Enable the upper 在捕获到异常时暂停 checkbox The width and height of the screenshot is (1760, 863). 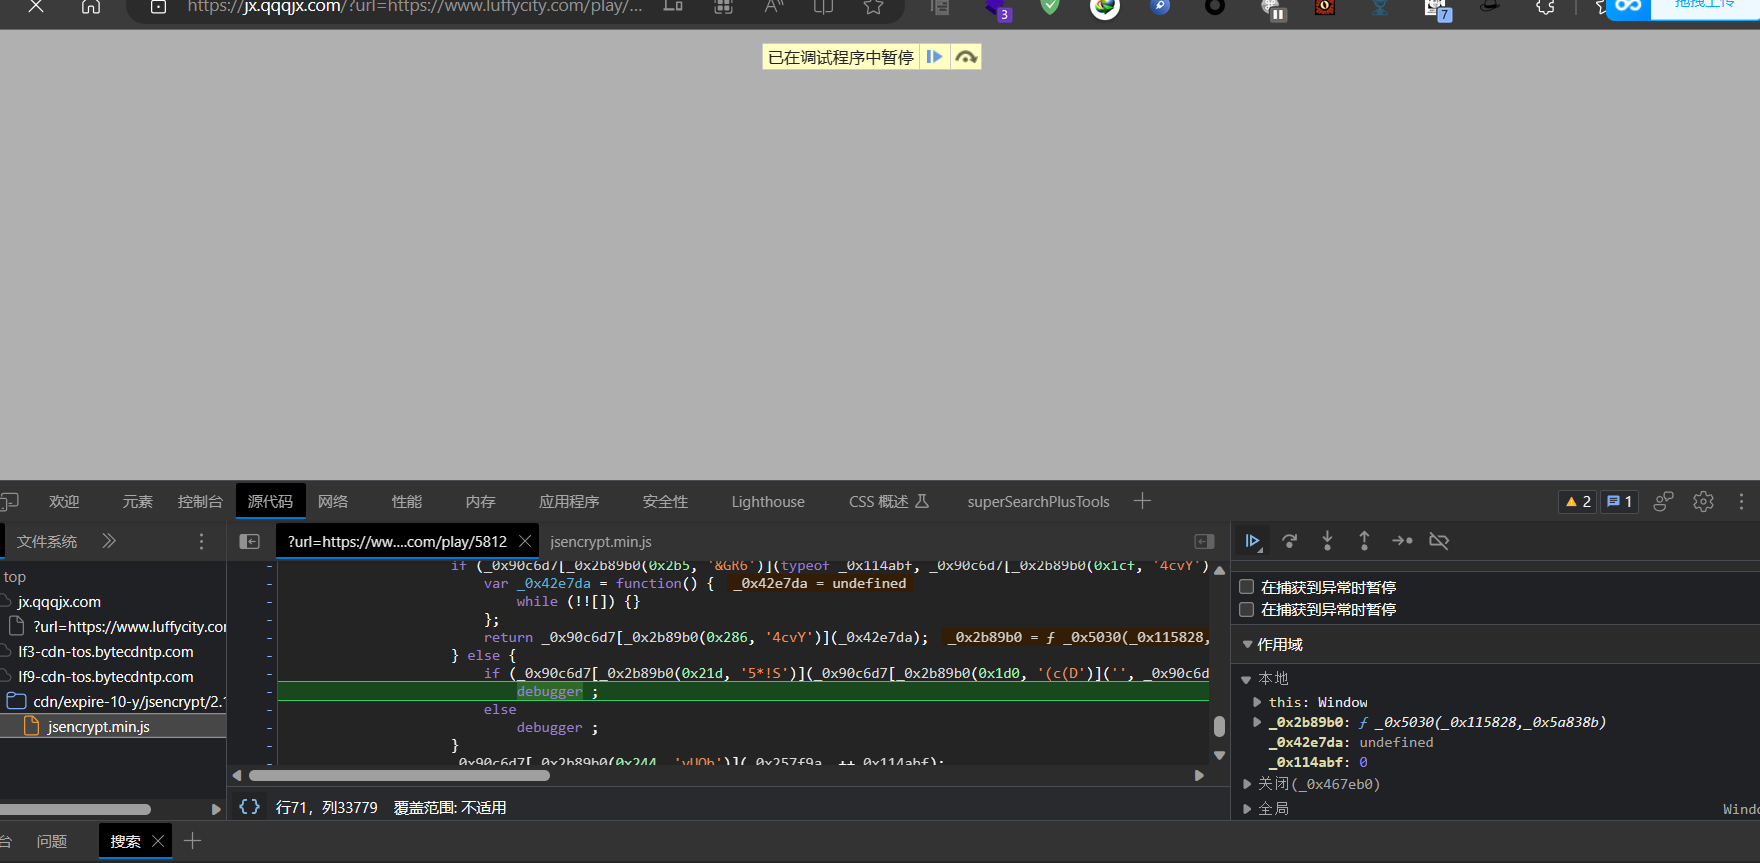[x=1247, y=587]
